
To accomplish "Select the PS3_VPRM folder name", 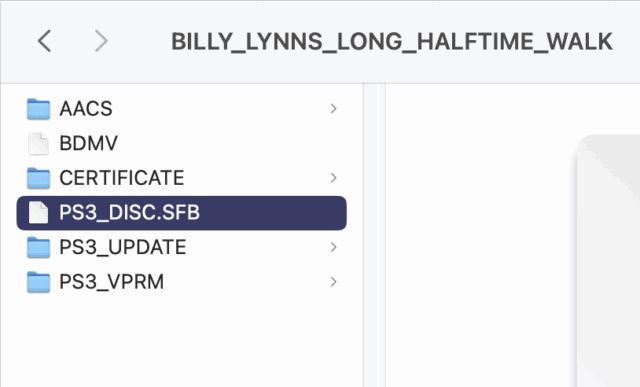I will click(x=111, y=282).
